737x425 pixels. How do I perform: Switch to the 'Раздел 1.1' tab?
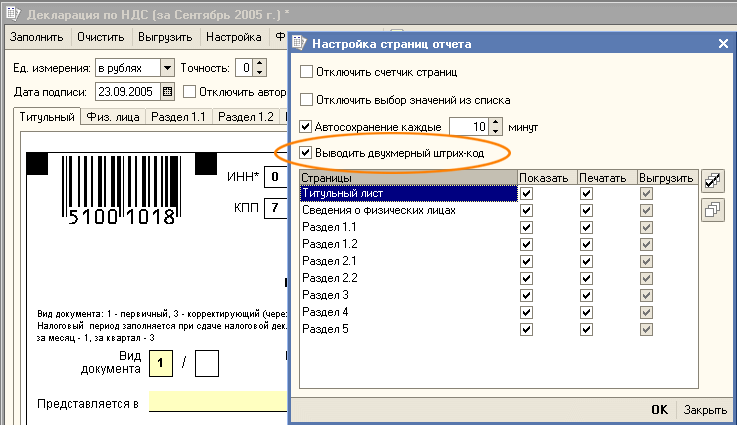coord(183,117)
